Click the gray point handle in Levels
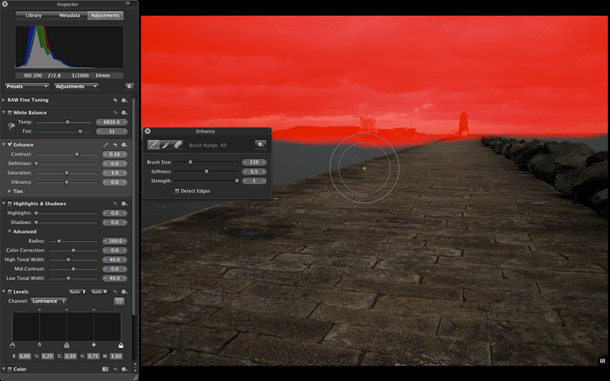 tap(67, 345)
